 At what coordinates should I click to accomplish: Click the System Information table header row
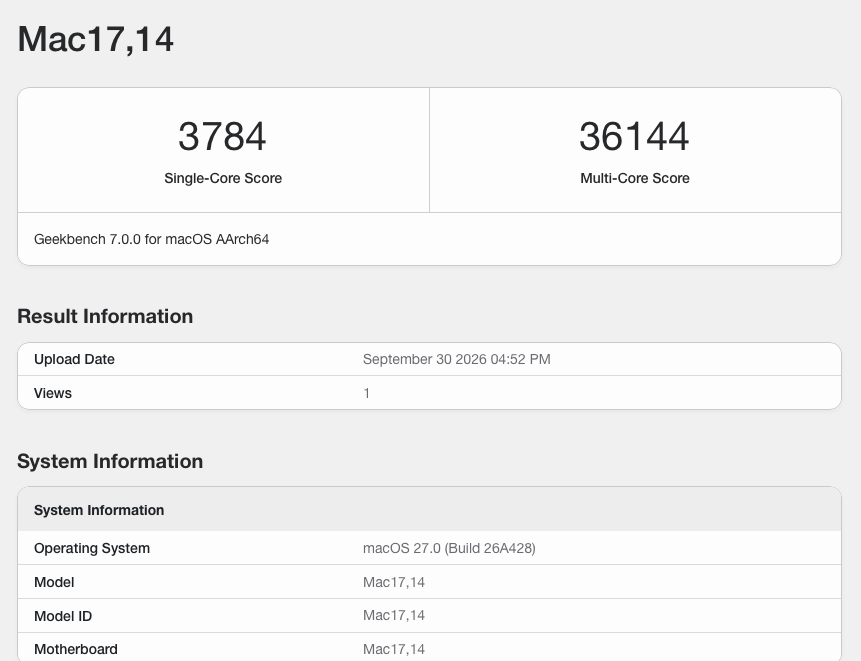(429, 509)
